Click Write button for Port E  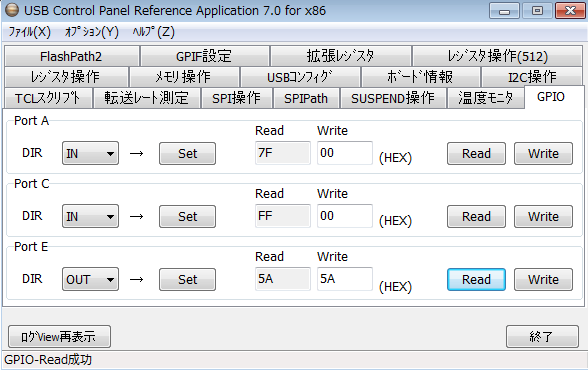543,279
